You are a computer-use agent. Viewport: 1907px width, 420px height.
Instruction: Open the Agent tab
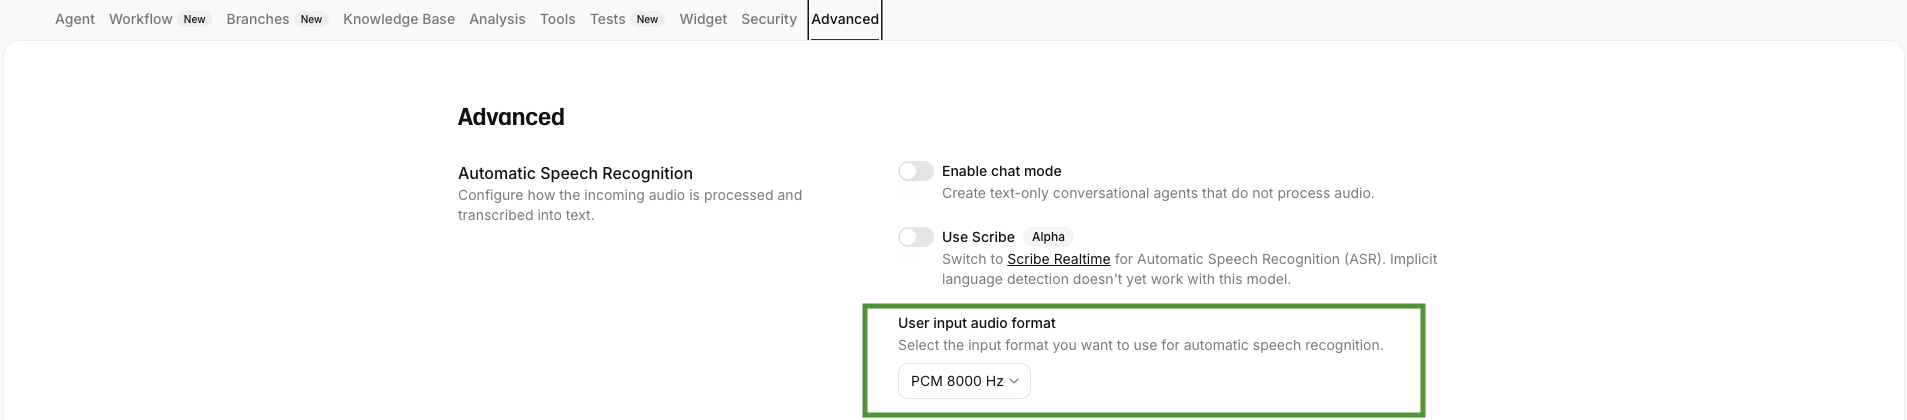[x=75, y=19]
